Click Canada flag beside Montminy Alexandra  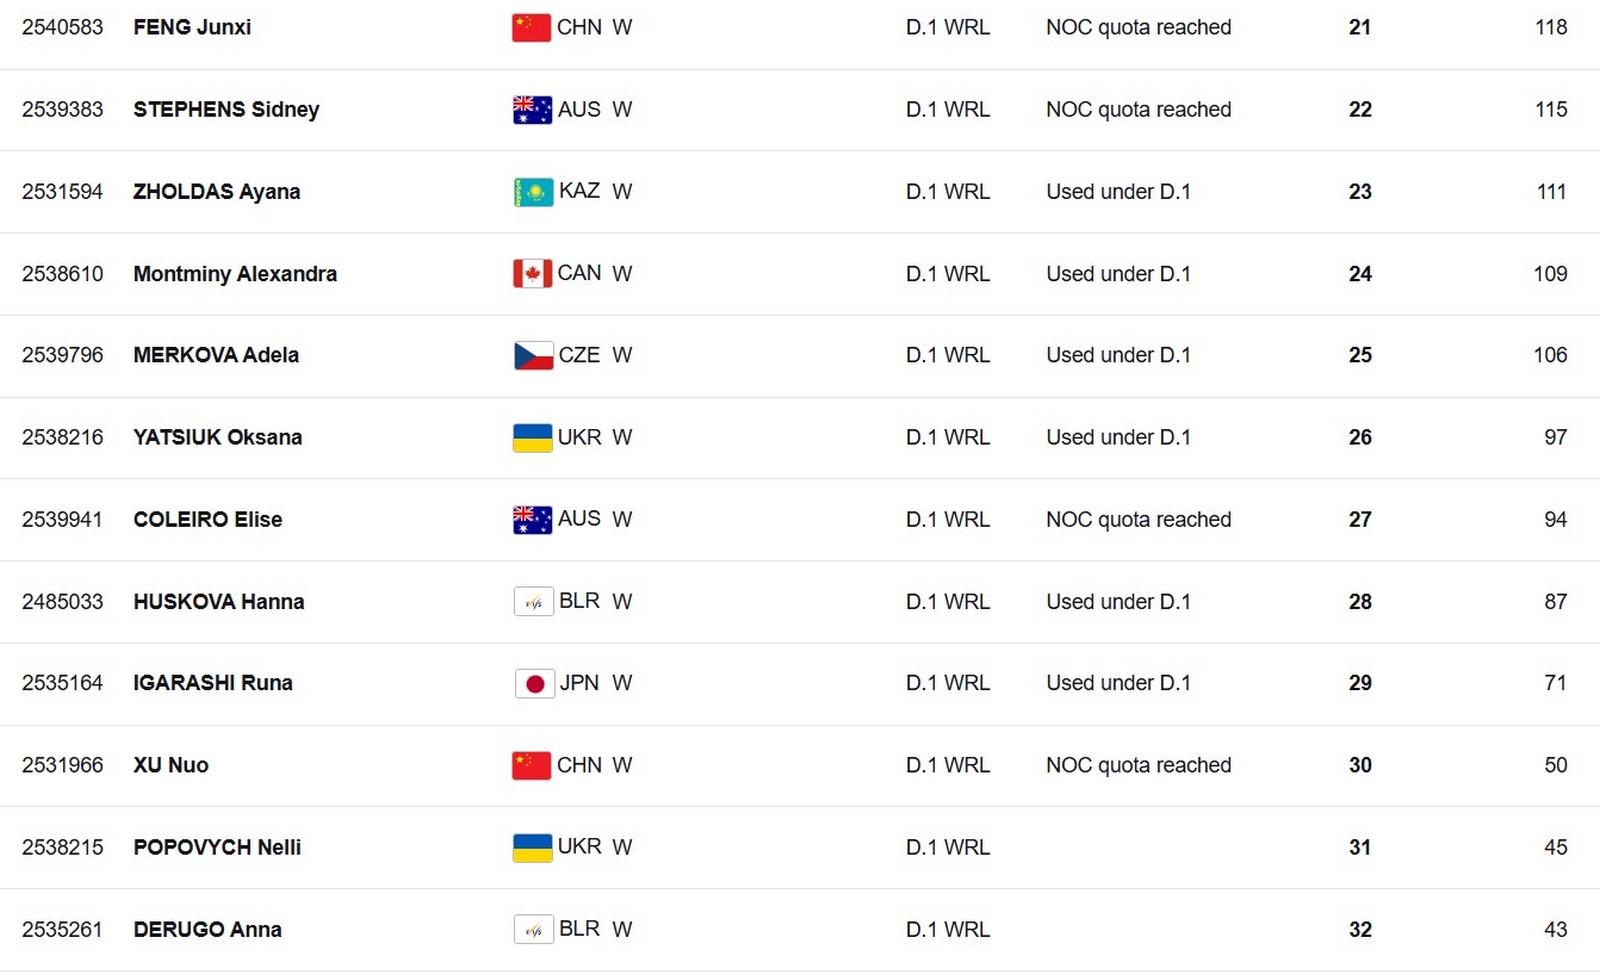[x=532, y=273]
